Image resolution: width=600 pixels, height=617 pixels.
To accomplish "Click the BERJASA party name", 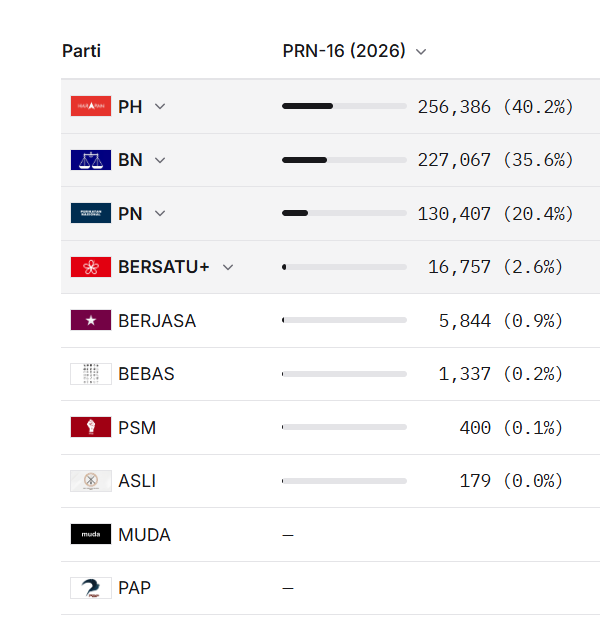I will [157, 321].
